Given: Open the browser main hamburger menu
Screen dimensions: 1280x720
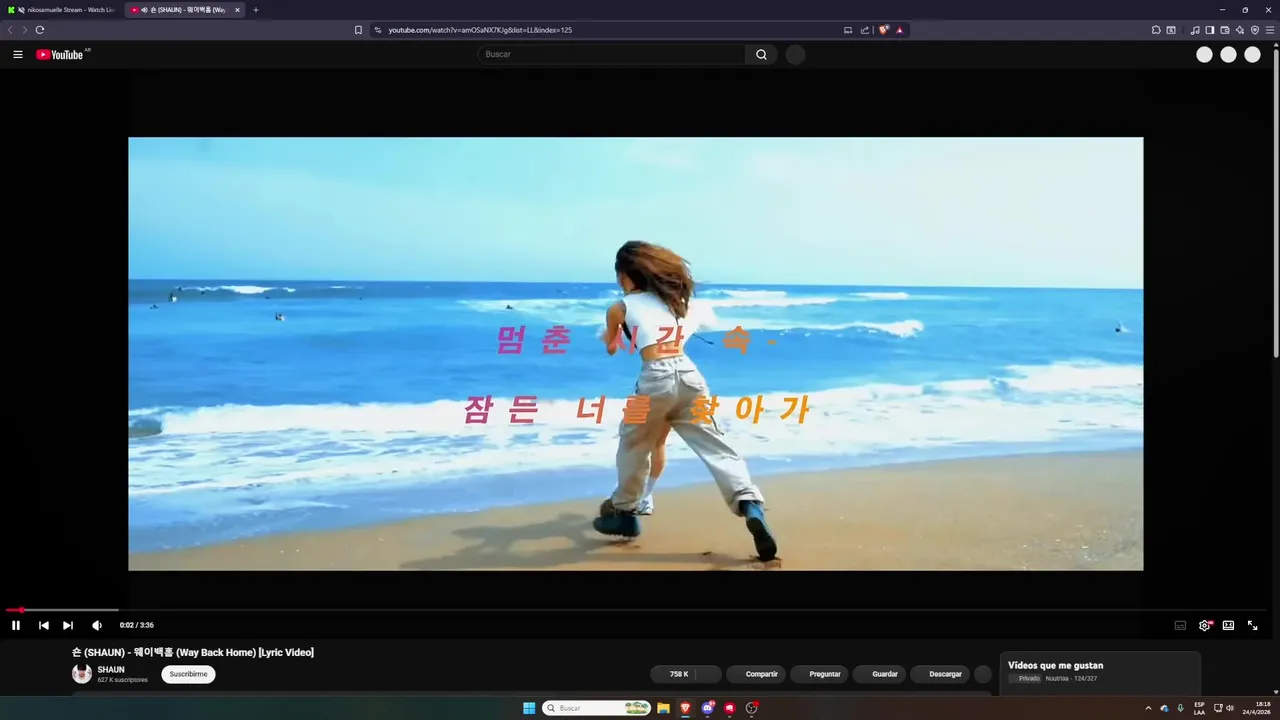Looking at the screenshot, I should [1269, 30].
